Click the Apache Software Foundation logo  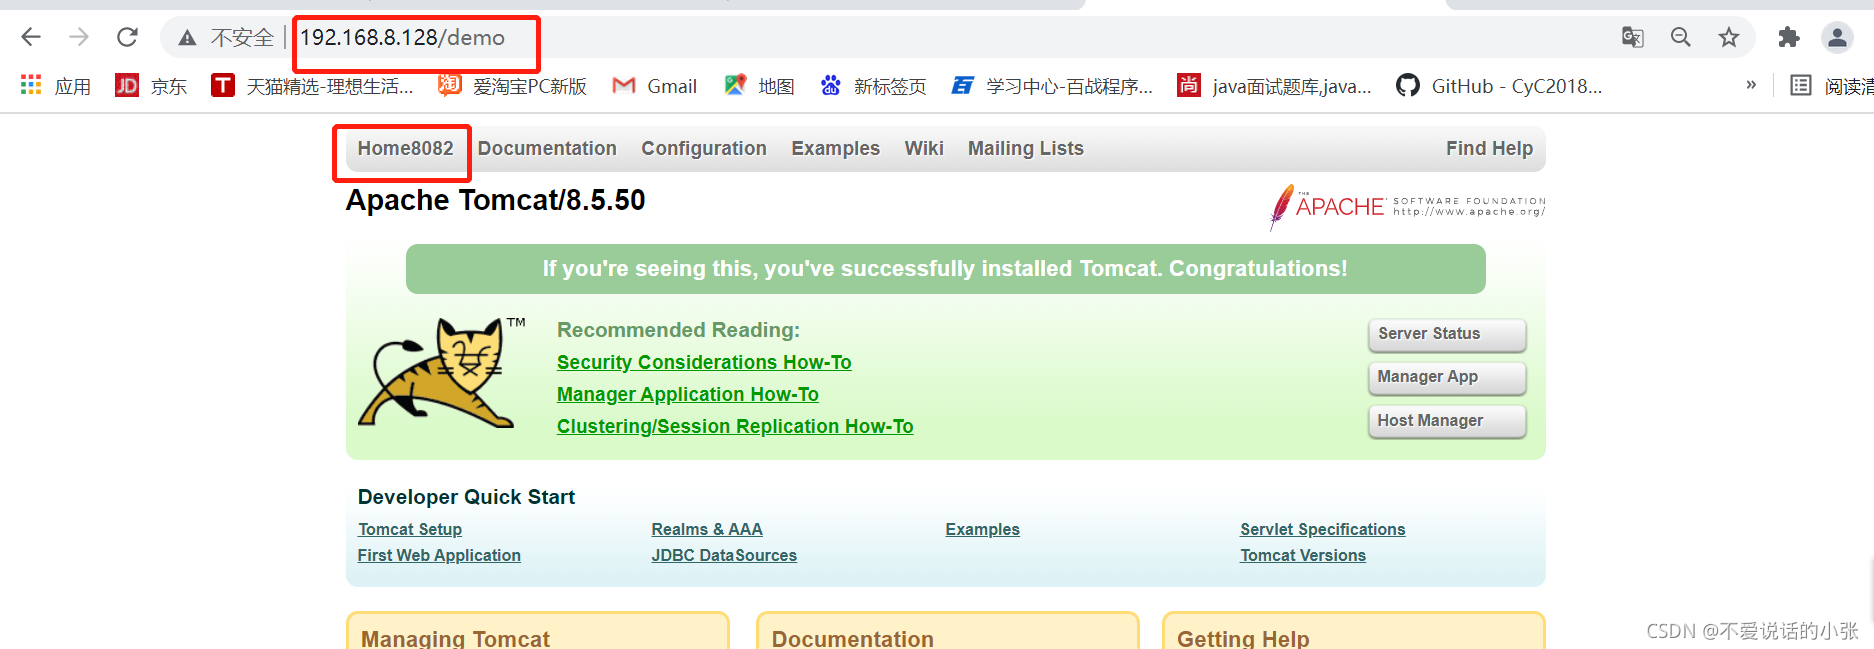(x=1407, y=206)
